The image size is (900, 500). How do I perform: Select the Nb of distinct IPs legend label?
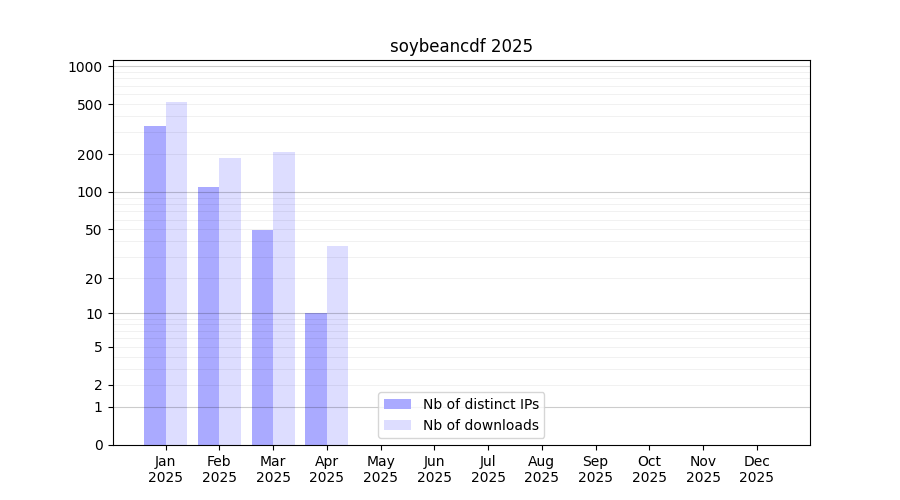(480, 404)
